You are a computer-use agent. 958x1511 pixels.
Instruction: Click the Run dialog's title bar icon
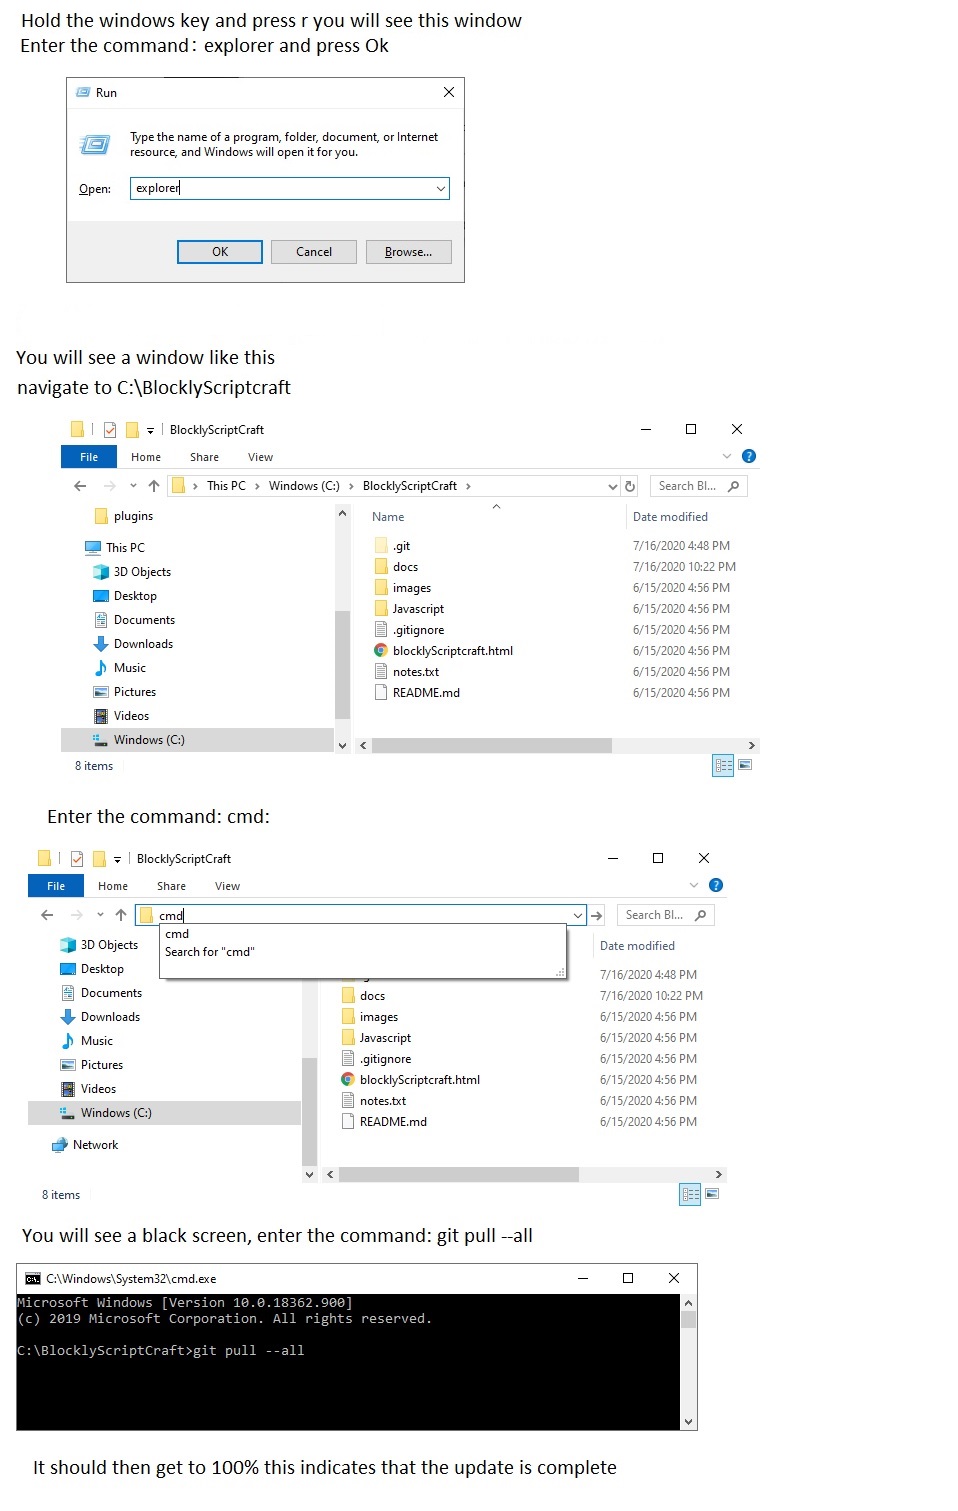tap(83, 92)
